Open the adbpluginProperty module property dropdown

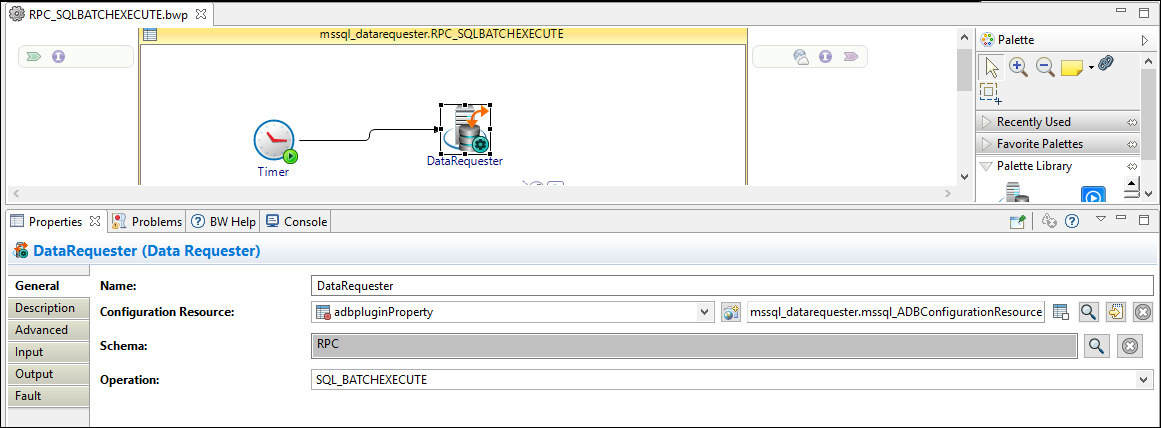click(x=703, y=312)
